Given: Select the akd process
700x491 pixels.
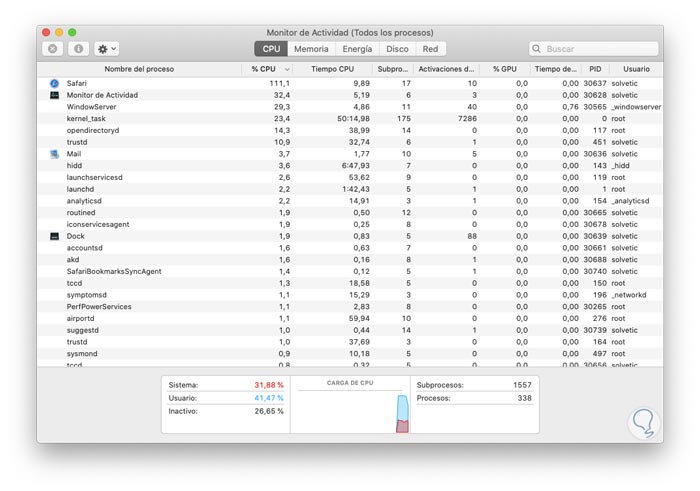Looking at the screenshot, I should pyautogui.click(x=350, y=260).
